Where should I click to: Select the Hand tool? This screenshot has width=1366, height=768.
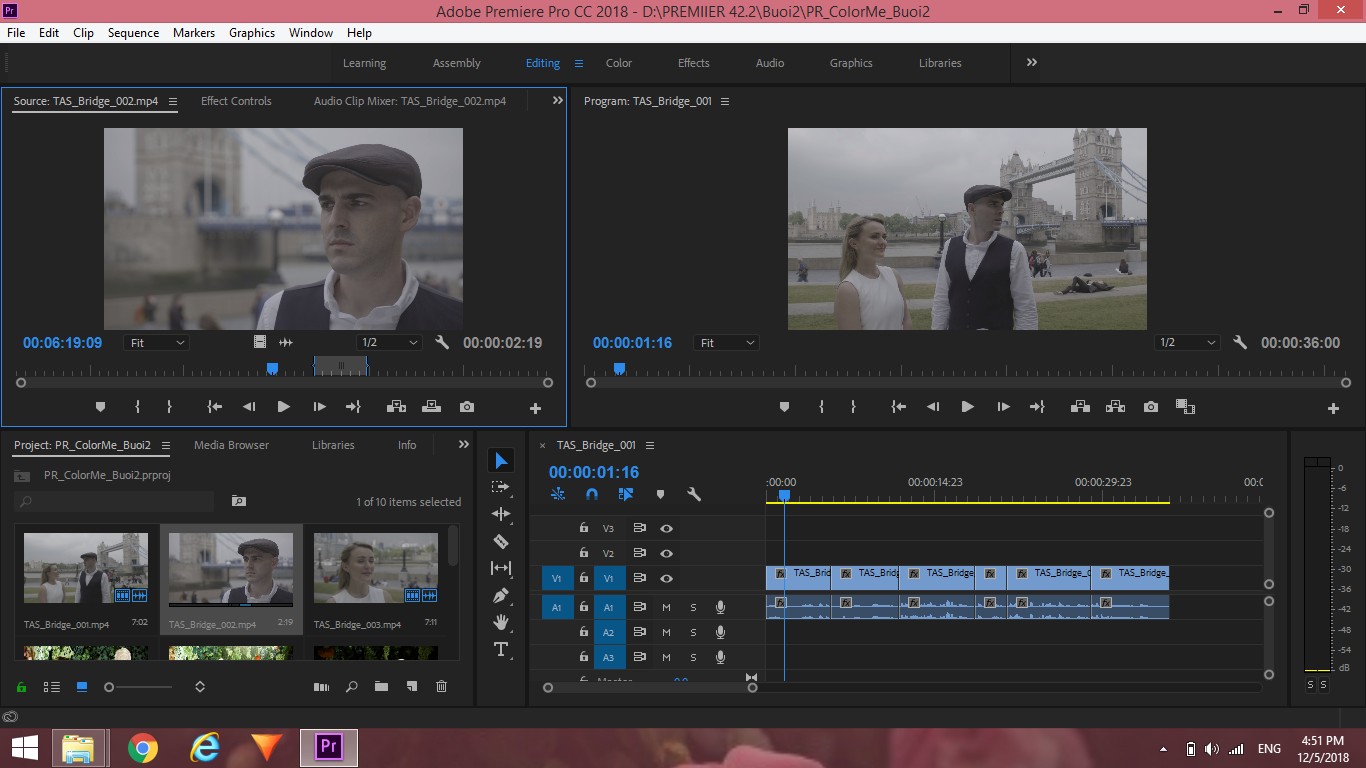(501, 622)
